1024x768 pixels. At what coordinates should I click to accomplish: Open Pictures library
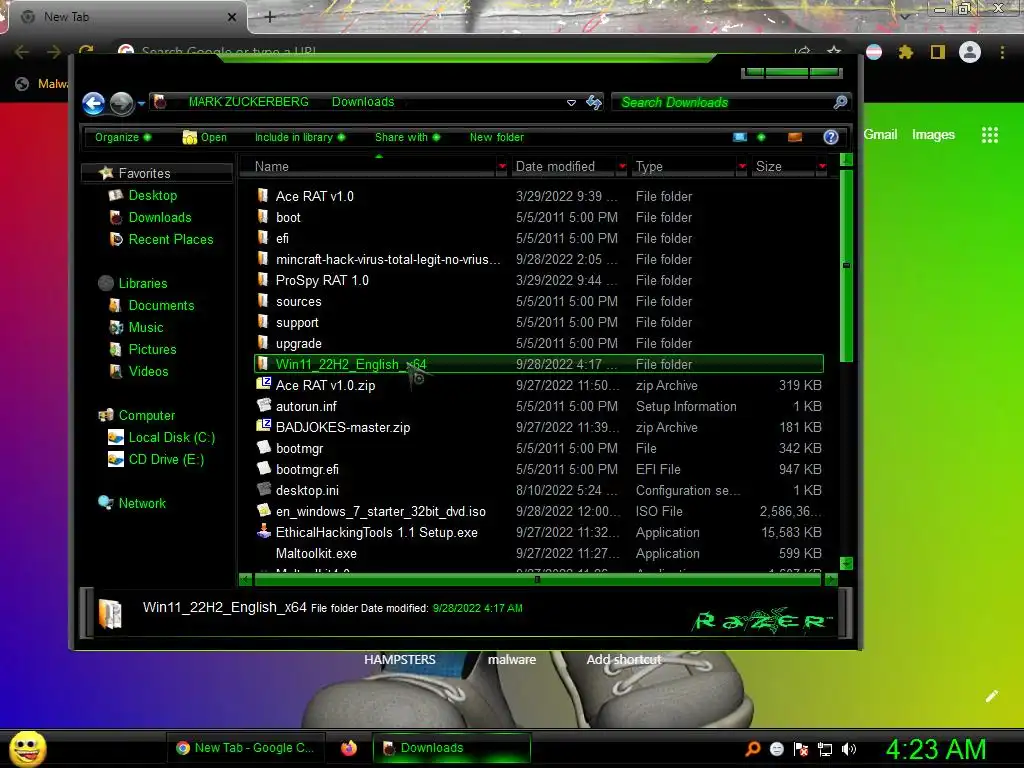click(x=152, y=349)
